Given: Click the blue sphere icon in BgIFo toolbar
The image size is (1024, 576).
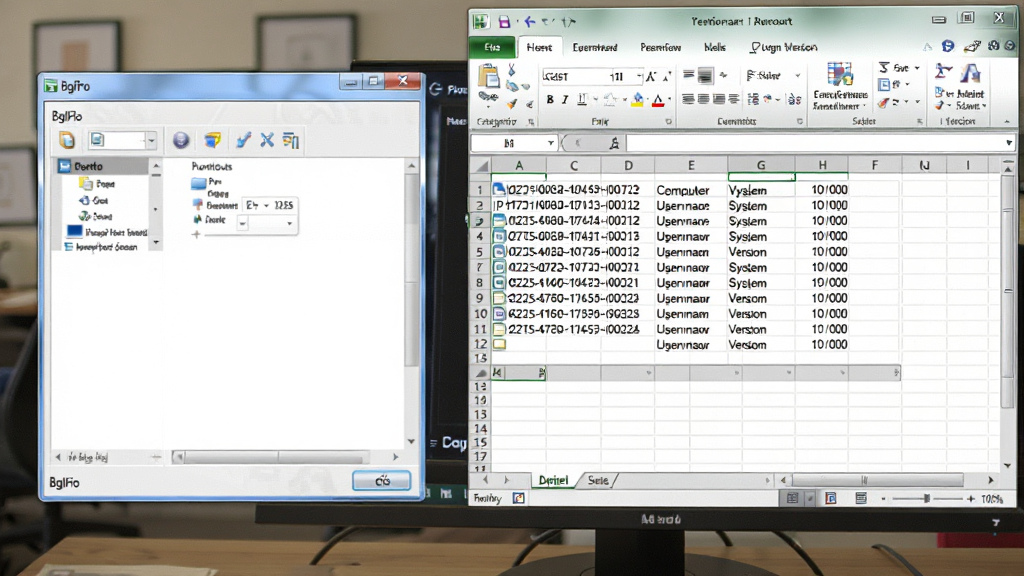Looking at the screenshot, I should 181,140.
